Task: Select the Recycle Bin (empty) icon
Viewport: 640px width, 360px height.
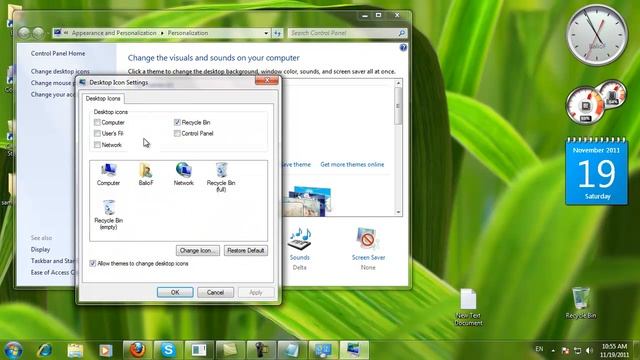Action: pos(109,215)
